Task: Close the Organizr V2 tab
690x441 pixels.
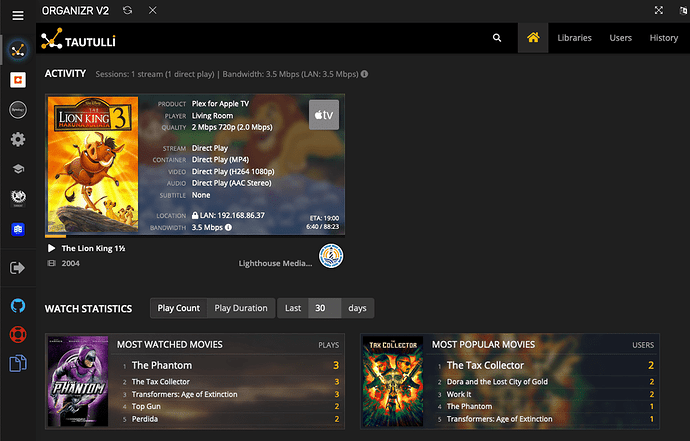Action: point(153,10)
